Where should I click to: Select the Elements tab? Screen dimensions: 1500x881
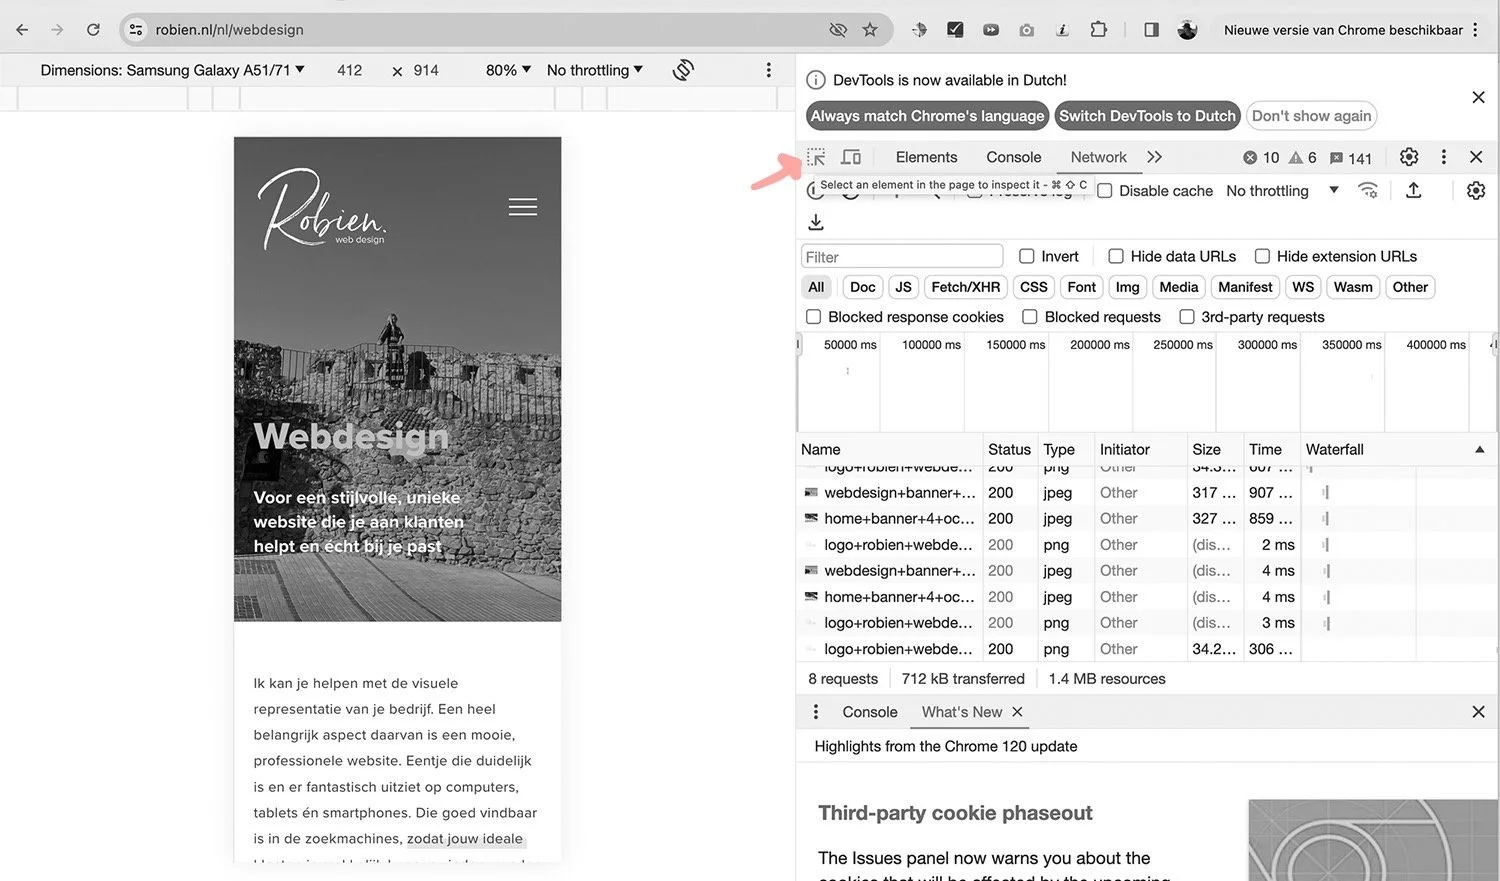[x=926, y=157]
